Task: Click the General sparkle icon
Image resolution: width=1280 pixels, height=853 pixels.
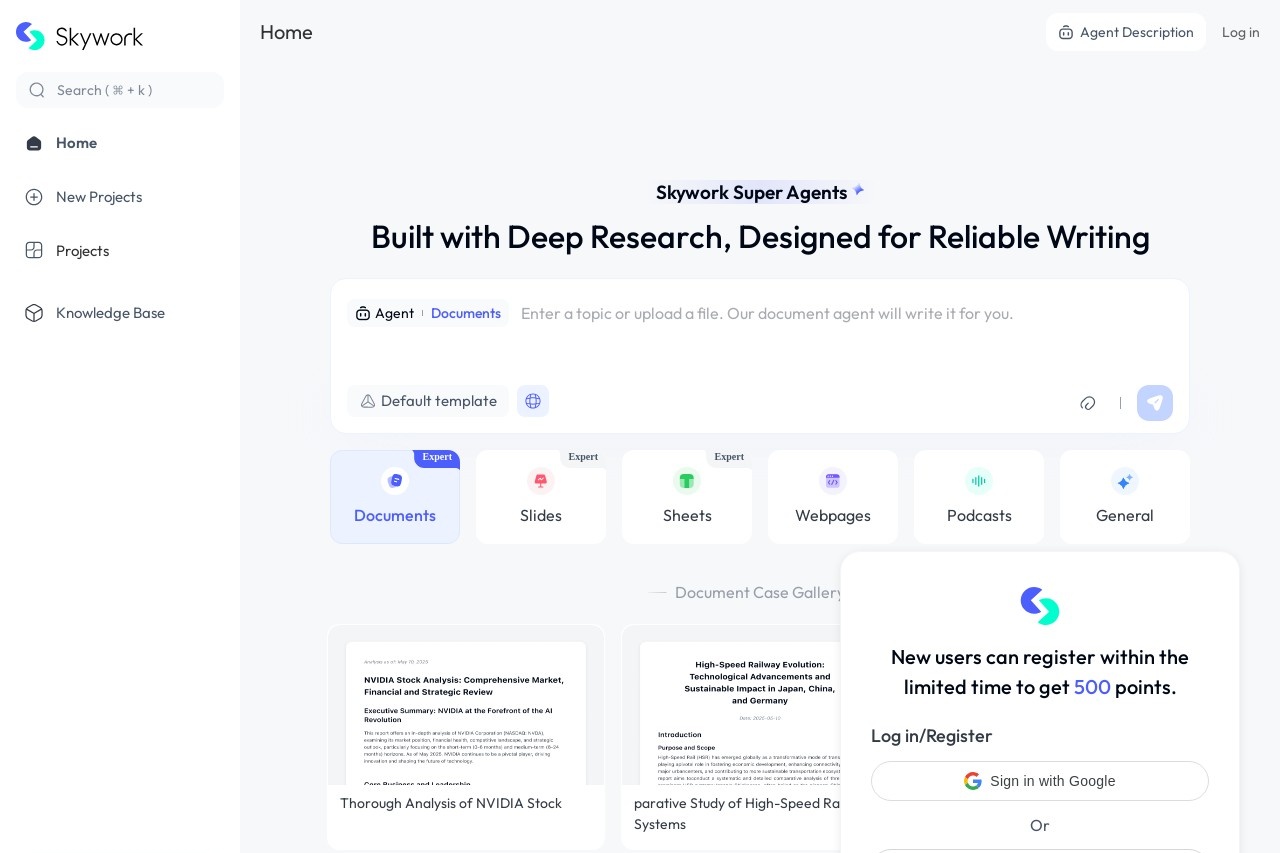Action: coord(1125,481)
